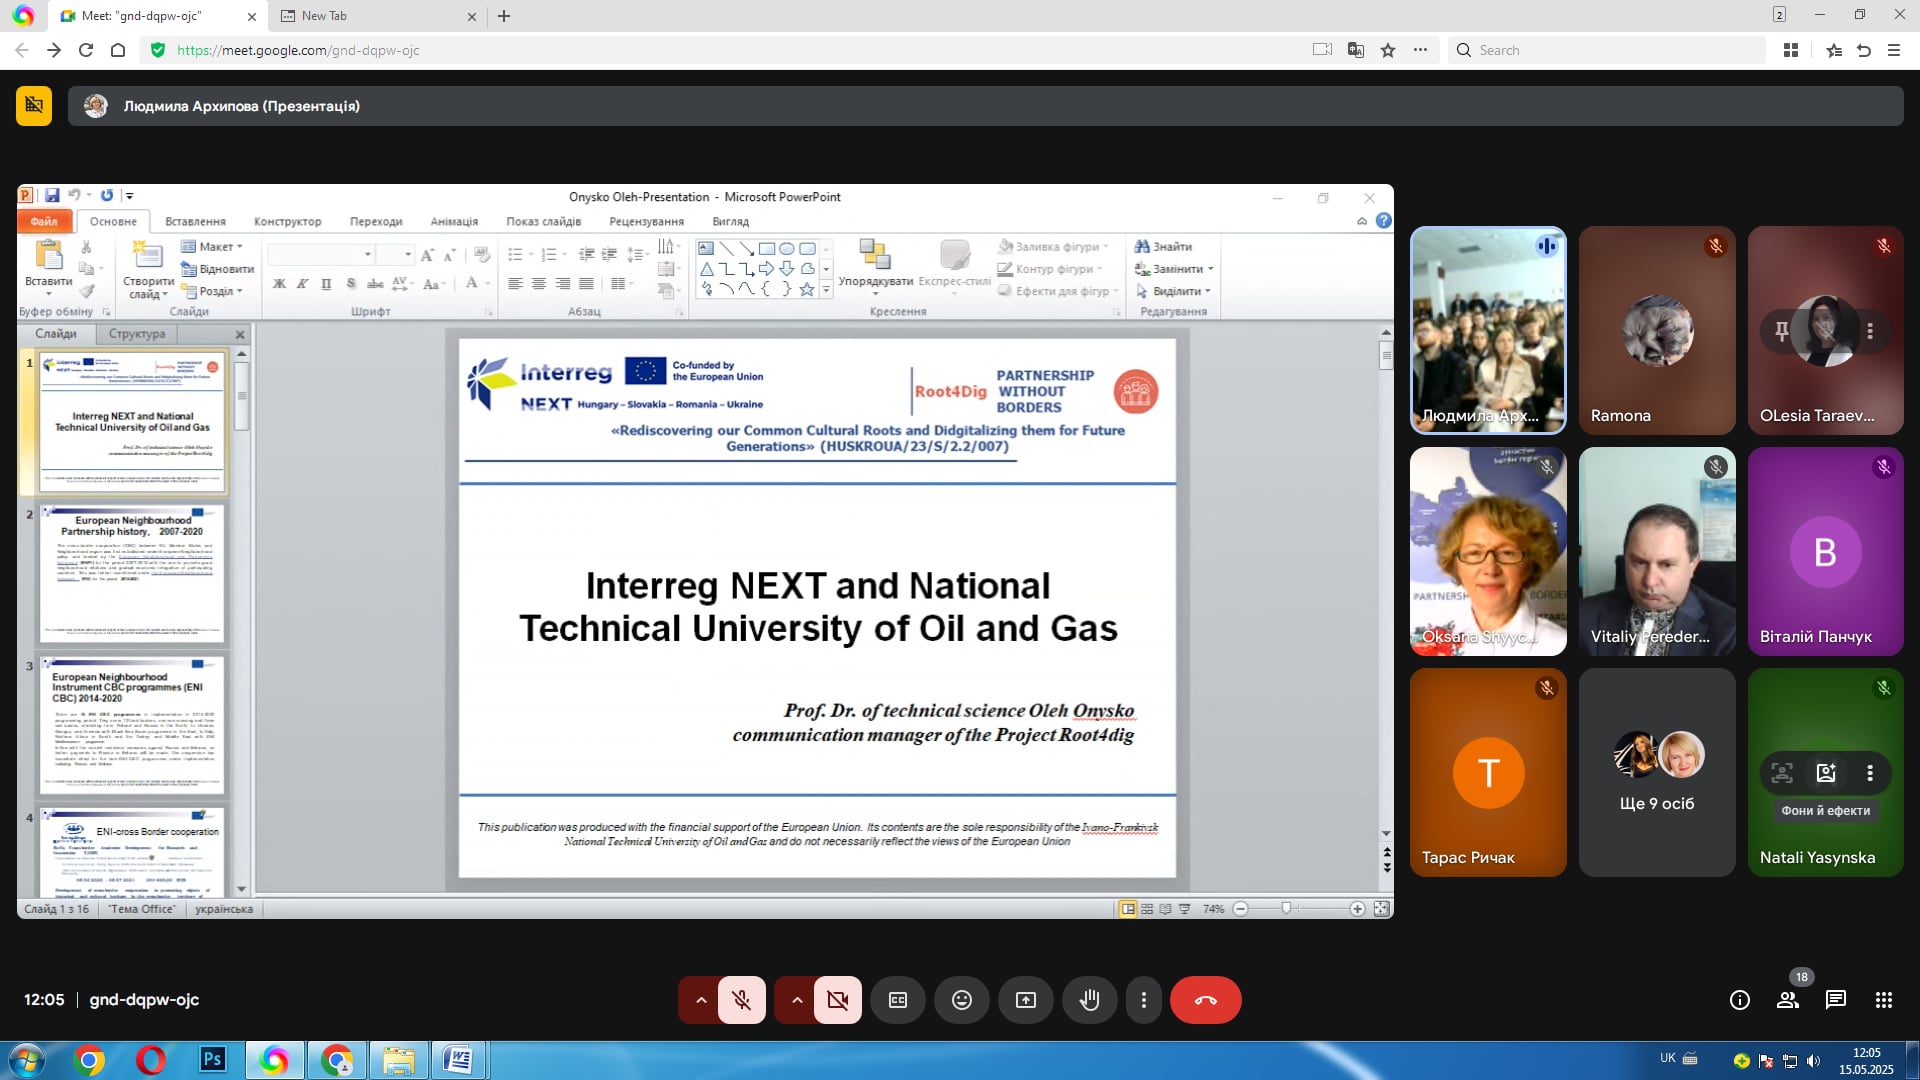Switch to slide sorter view icon
Viewport: 1920px width, 1080px height.
(x=1147, y=908)
